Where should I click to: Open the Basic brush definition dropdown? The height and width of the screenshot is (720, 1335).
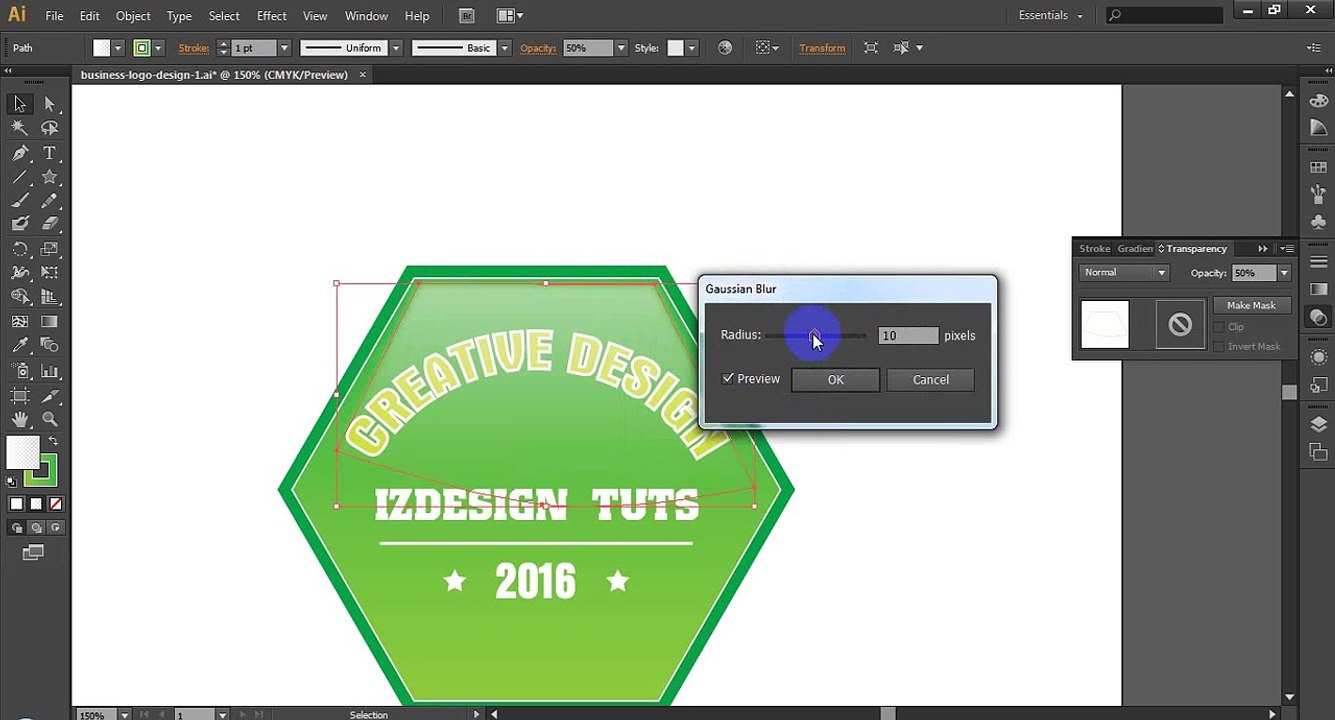point(504,48)
